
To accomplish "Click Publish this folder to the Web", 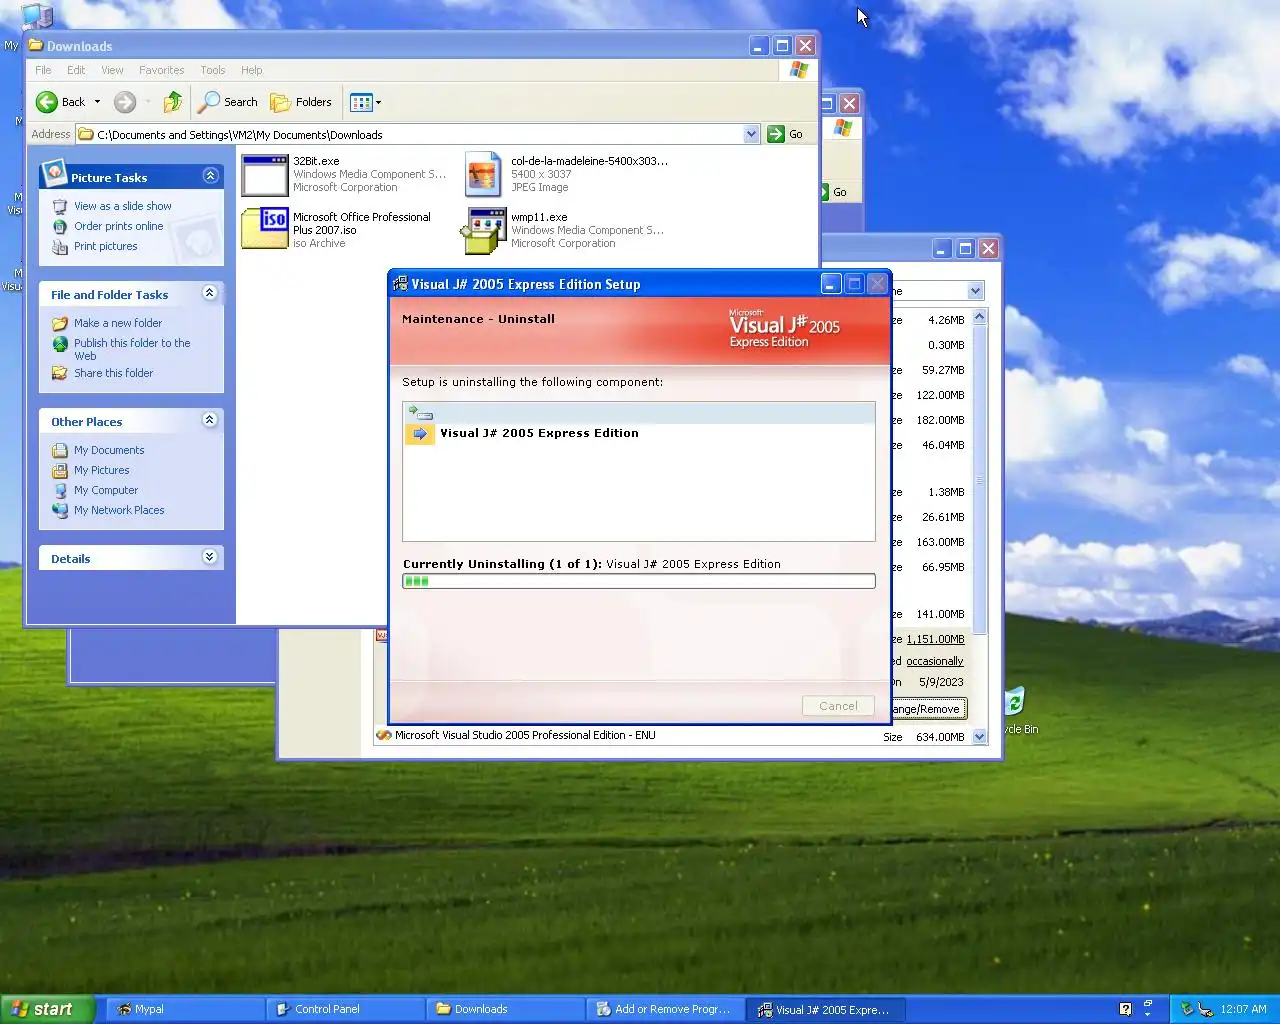I will click(x=131, y=349).
